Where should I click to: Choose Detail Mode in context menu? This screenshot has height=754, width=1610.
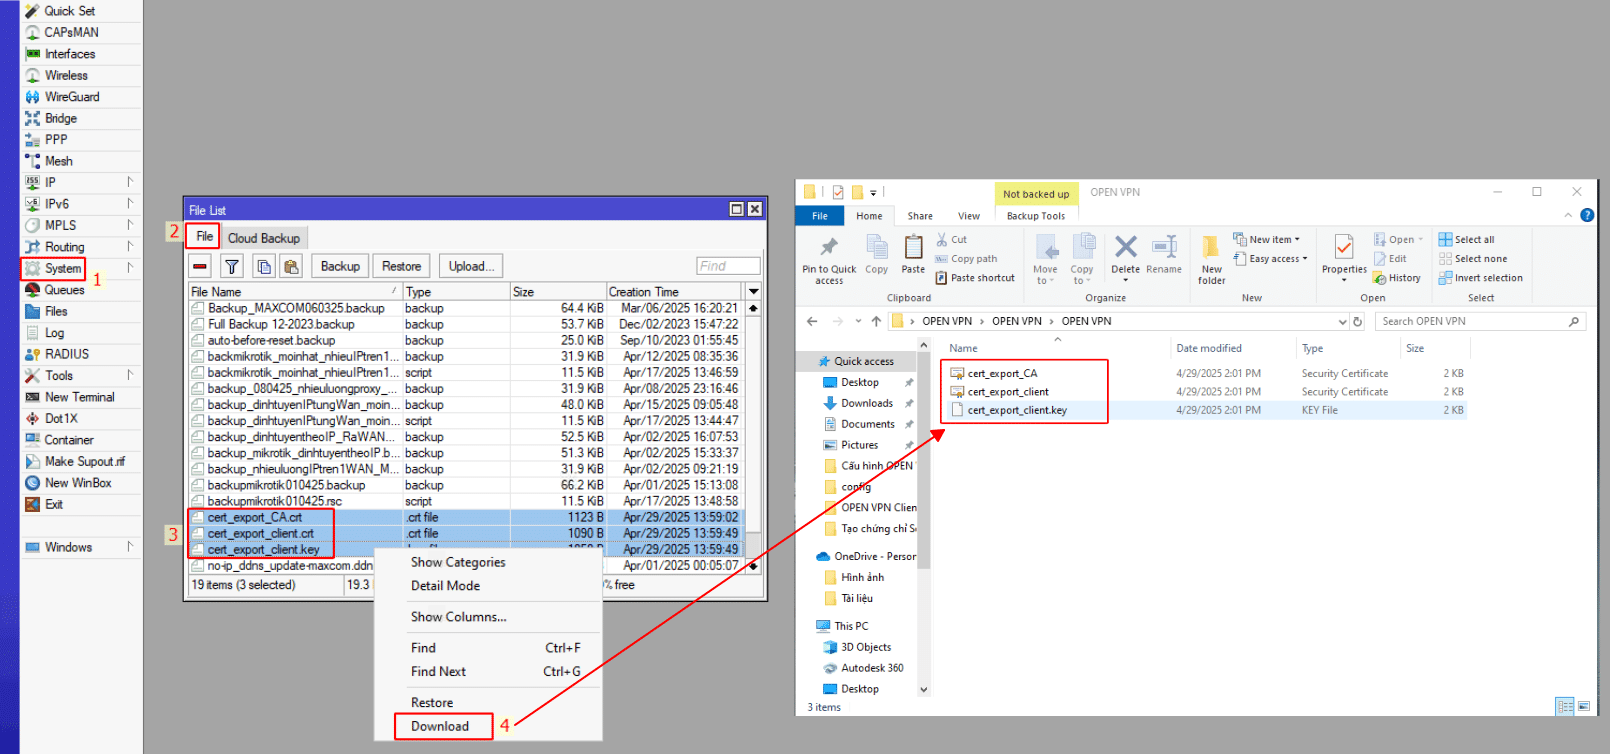pos(446,586)
